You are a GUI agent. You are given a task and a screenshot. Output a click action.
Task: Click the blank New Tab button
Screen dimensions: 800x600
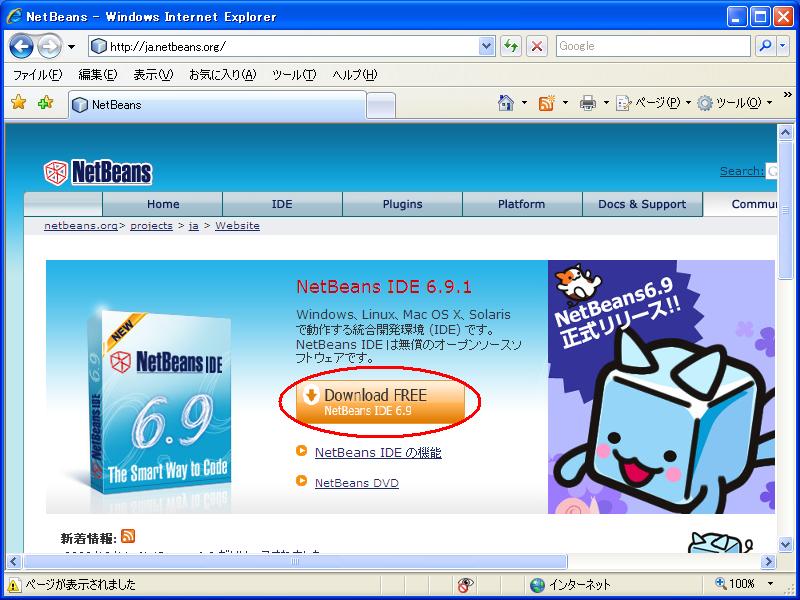381,106
